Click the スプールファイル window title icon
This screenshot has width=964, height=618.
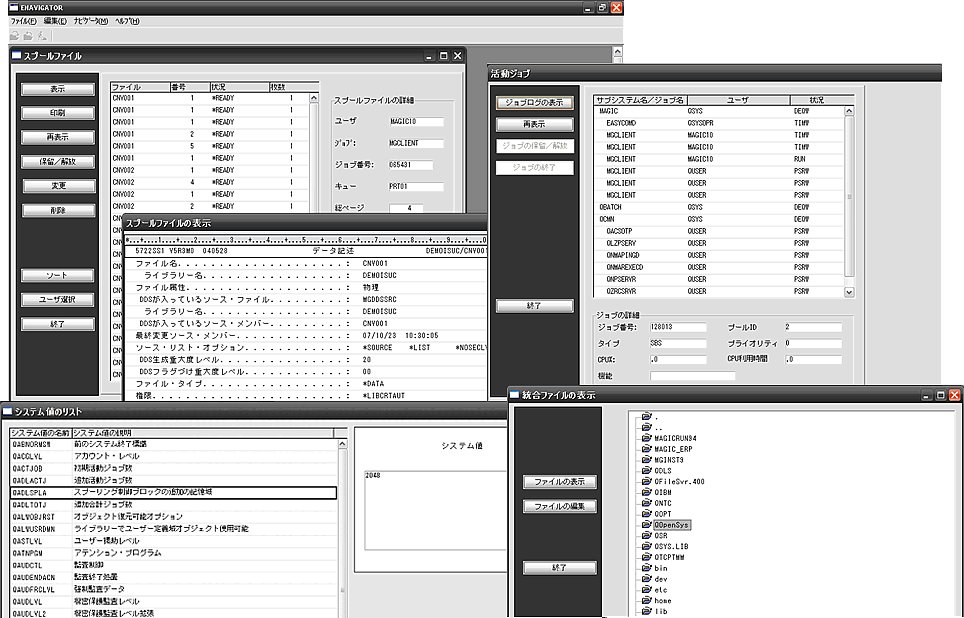point(17,55)
